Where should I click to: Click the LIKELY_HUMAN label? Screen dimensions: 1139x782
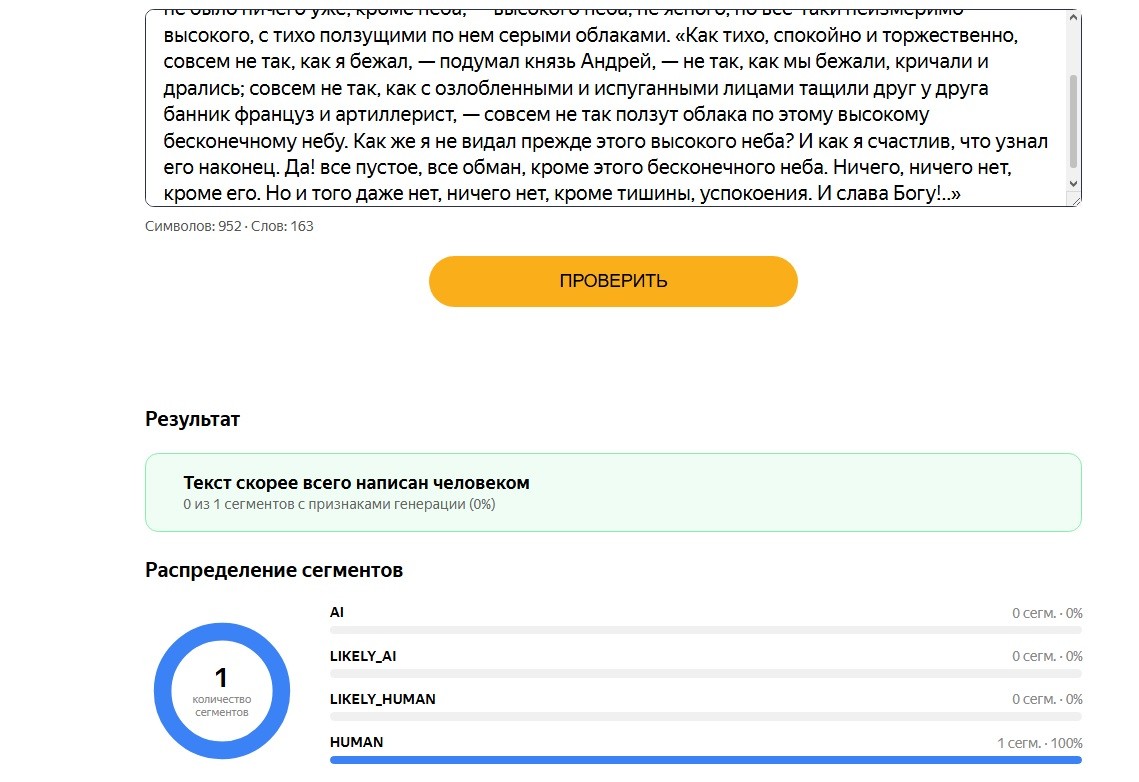tap(383, 699)
